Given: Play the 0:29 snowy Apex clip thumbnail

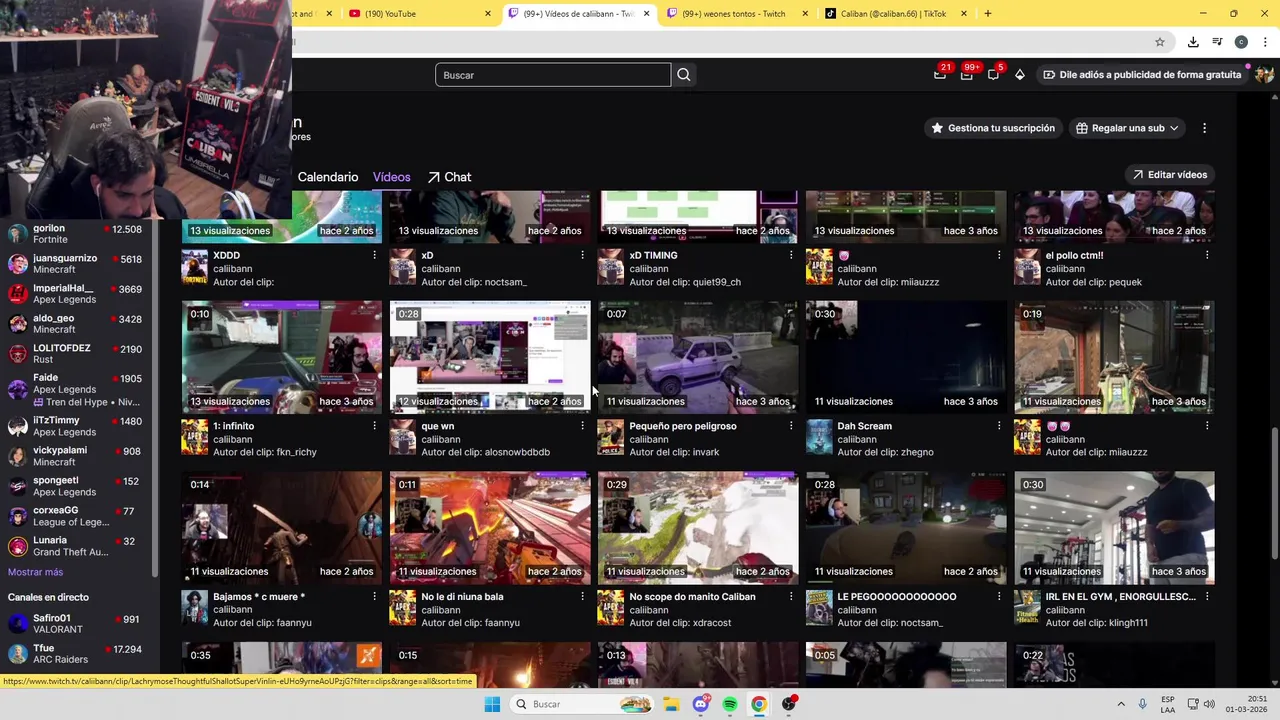Looking at the screenshot, I should 698,528.
